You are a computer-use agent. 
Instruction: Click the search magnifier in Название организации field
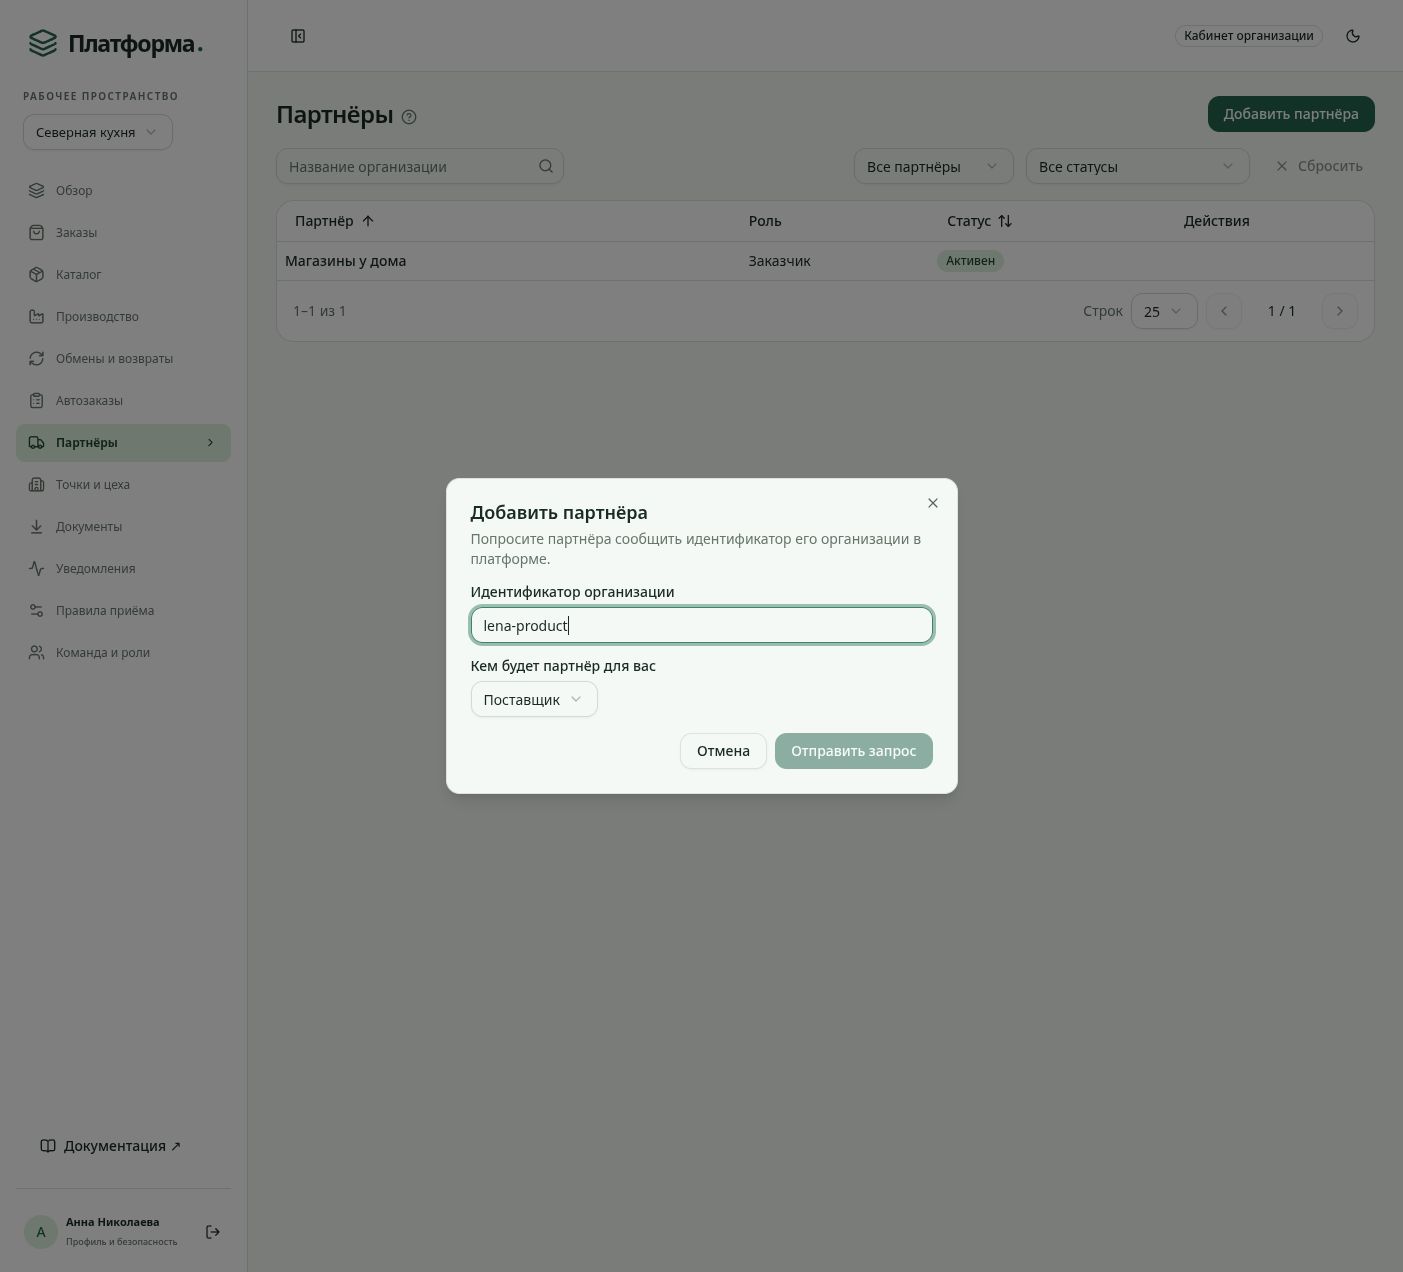click(x=546, y=166)
